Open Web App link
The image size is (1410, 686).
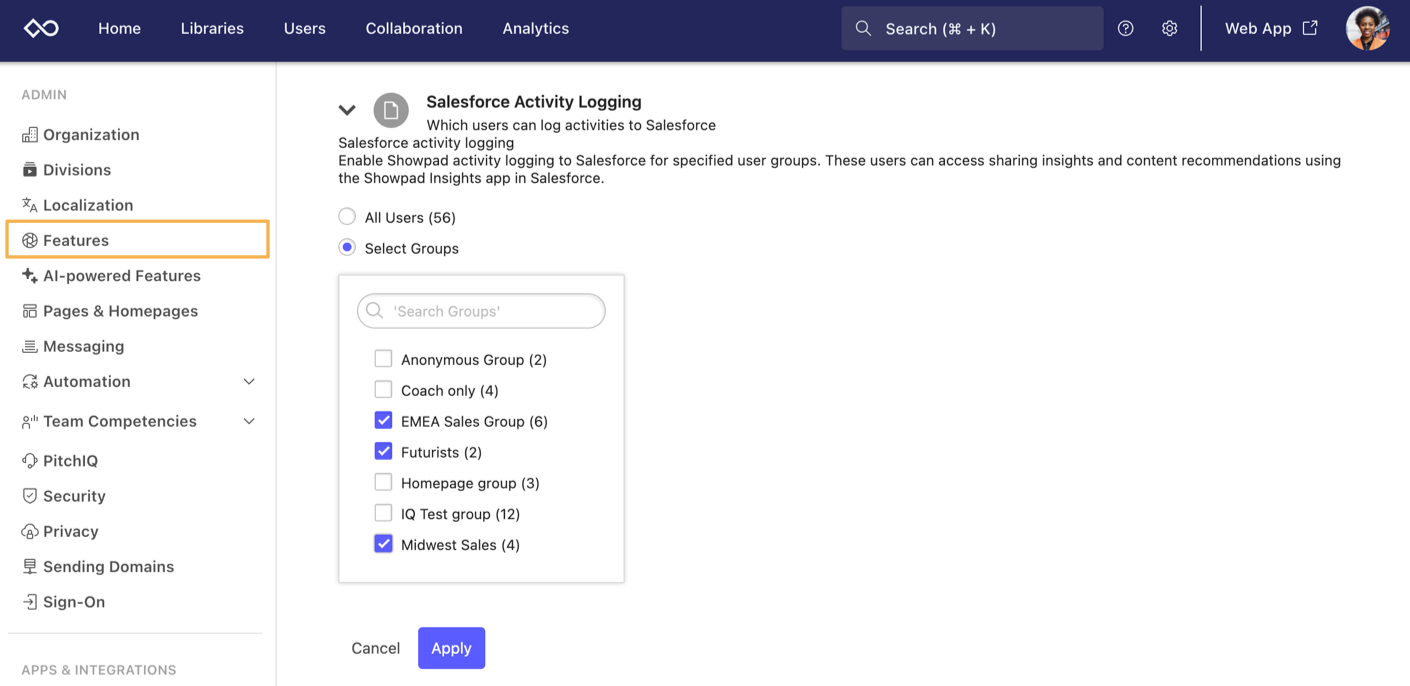click(1271, 28)
